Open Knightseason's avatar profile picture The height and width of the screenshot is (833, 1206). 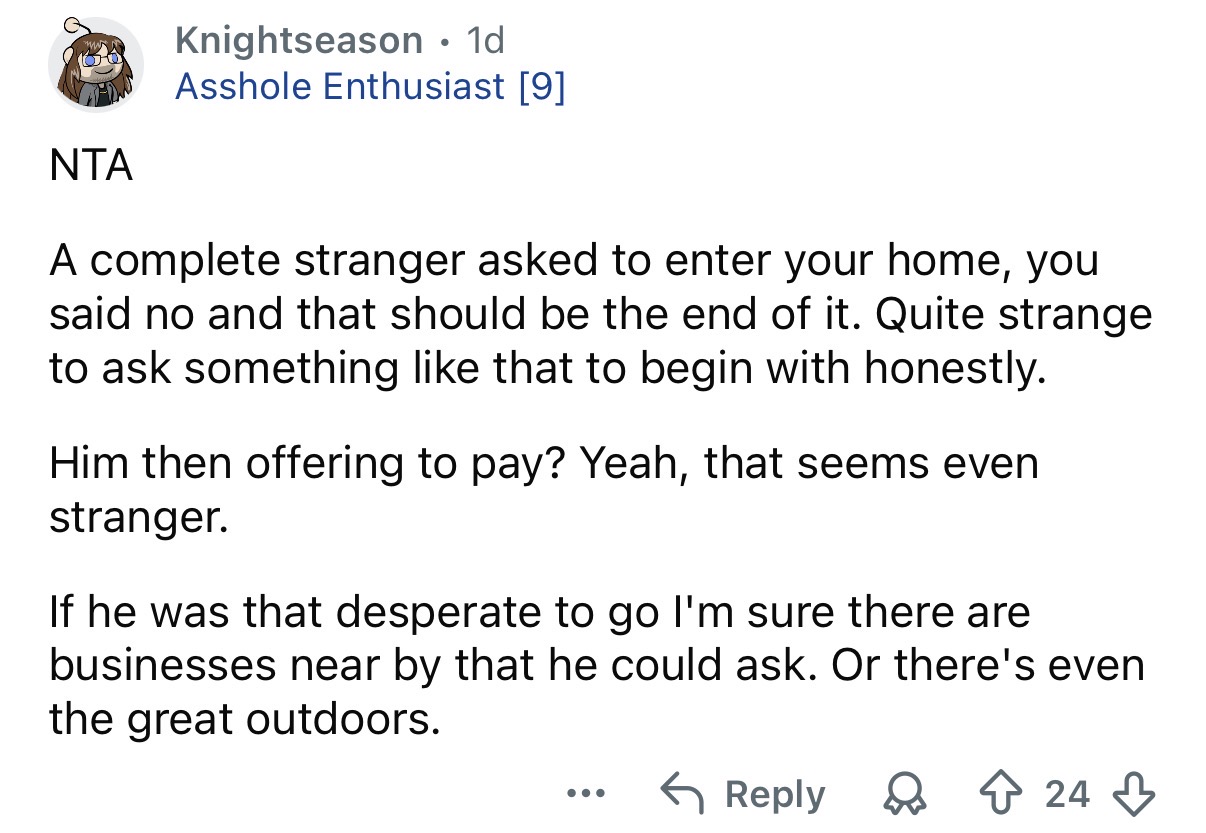97,64
